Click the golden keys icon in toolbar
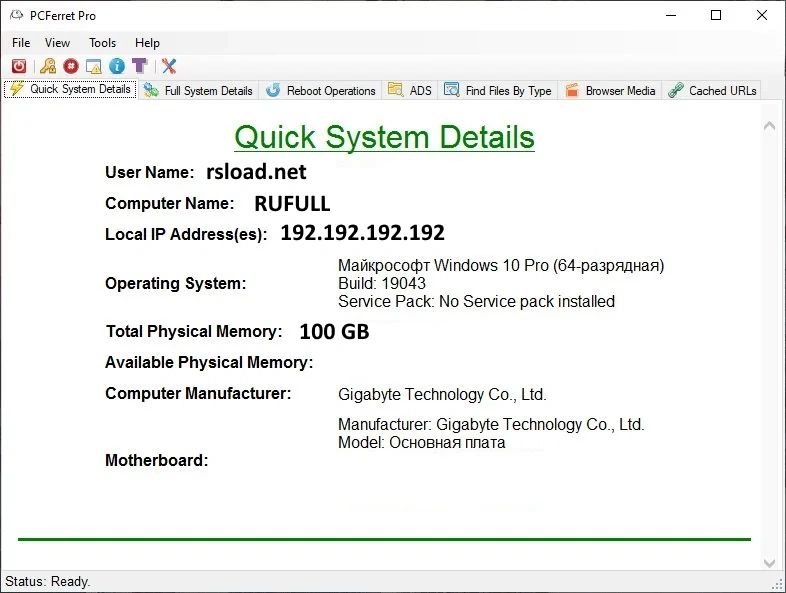 coord(48,66)
